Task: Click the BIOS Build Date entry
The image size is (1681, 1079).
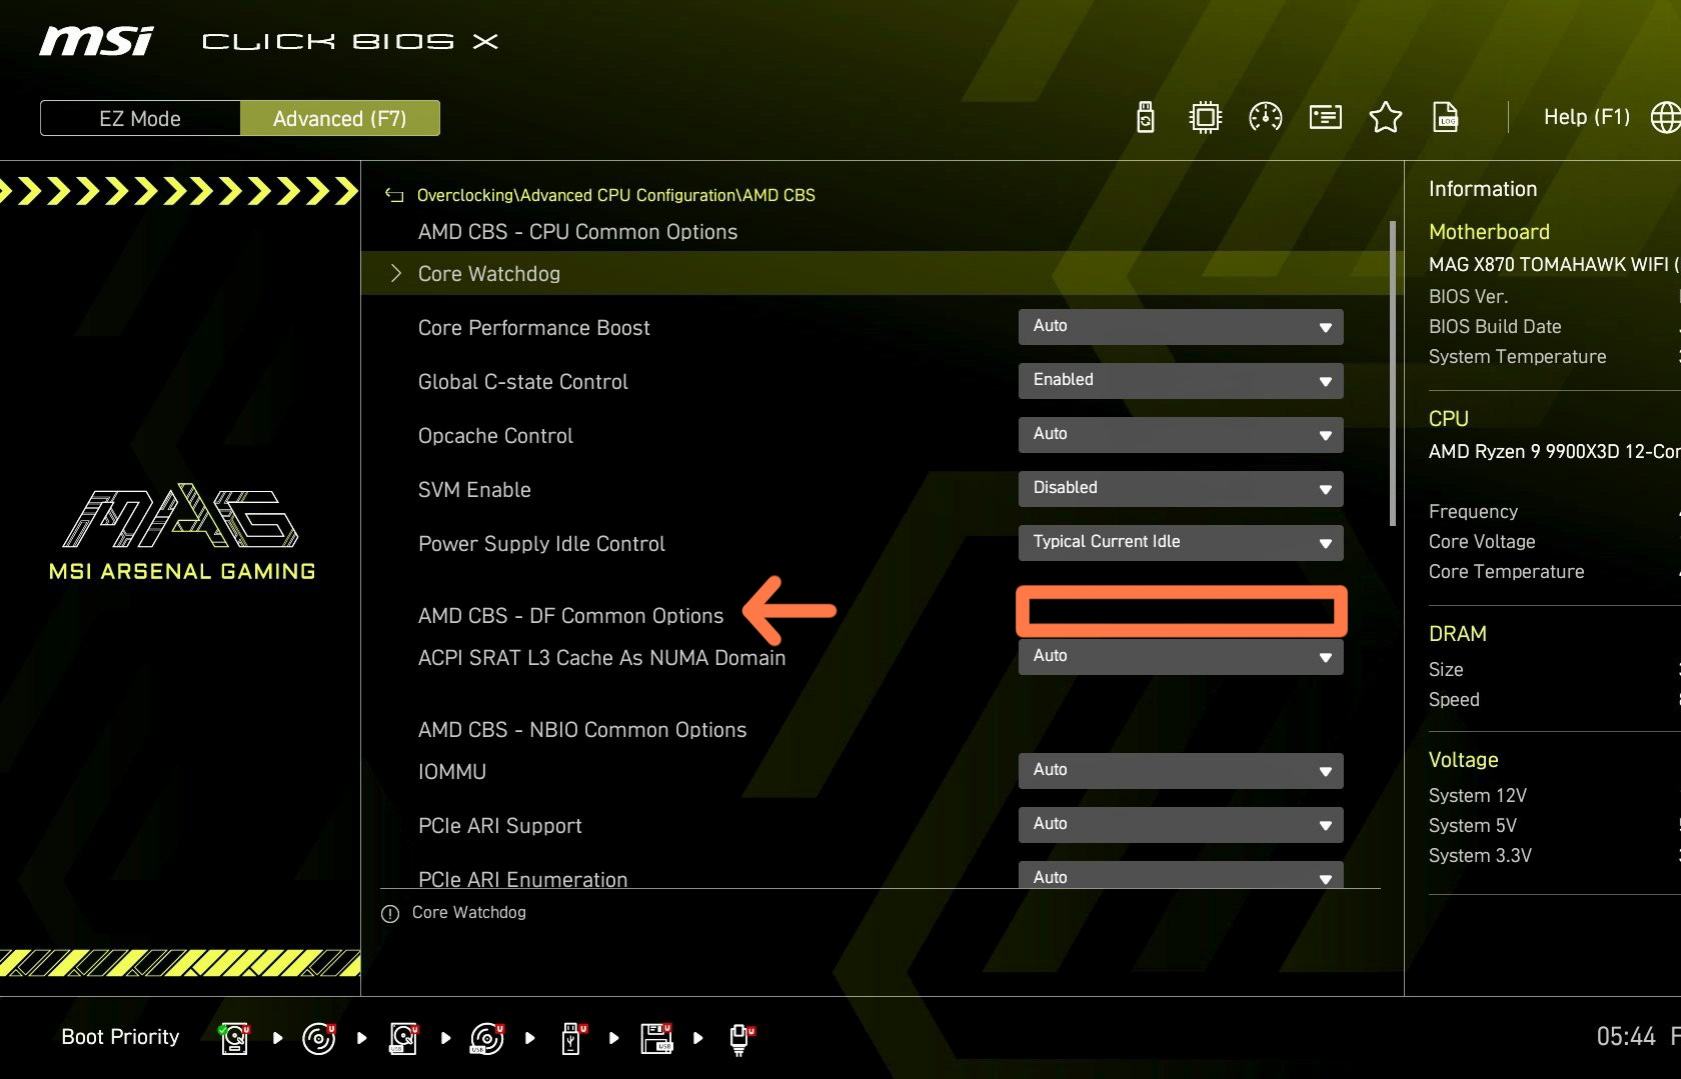Action: (x=1495, y=327)
